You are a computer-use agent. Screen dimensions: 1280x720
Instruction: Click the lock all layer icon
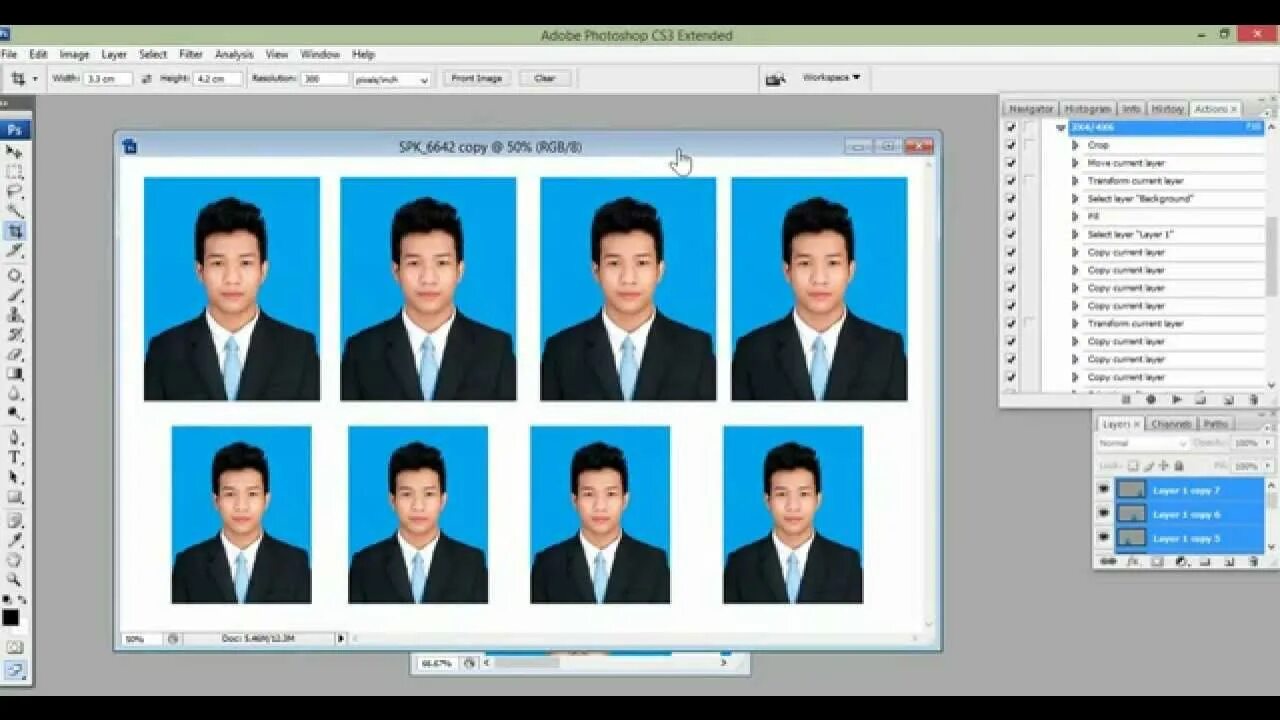pyautogui.click(x=1179, y=466)
